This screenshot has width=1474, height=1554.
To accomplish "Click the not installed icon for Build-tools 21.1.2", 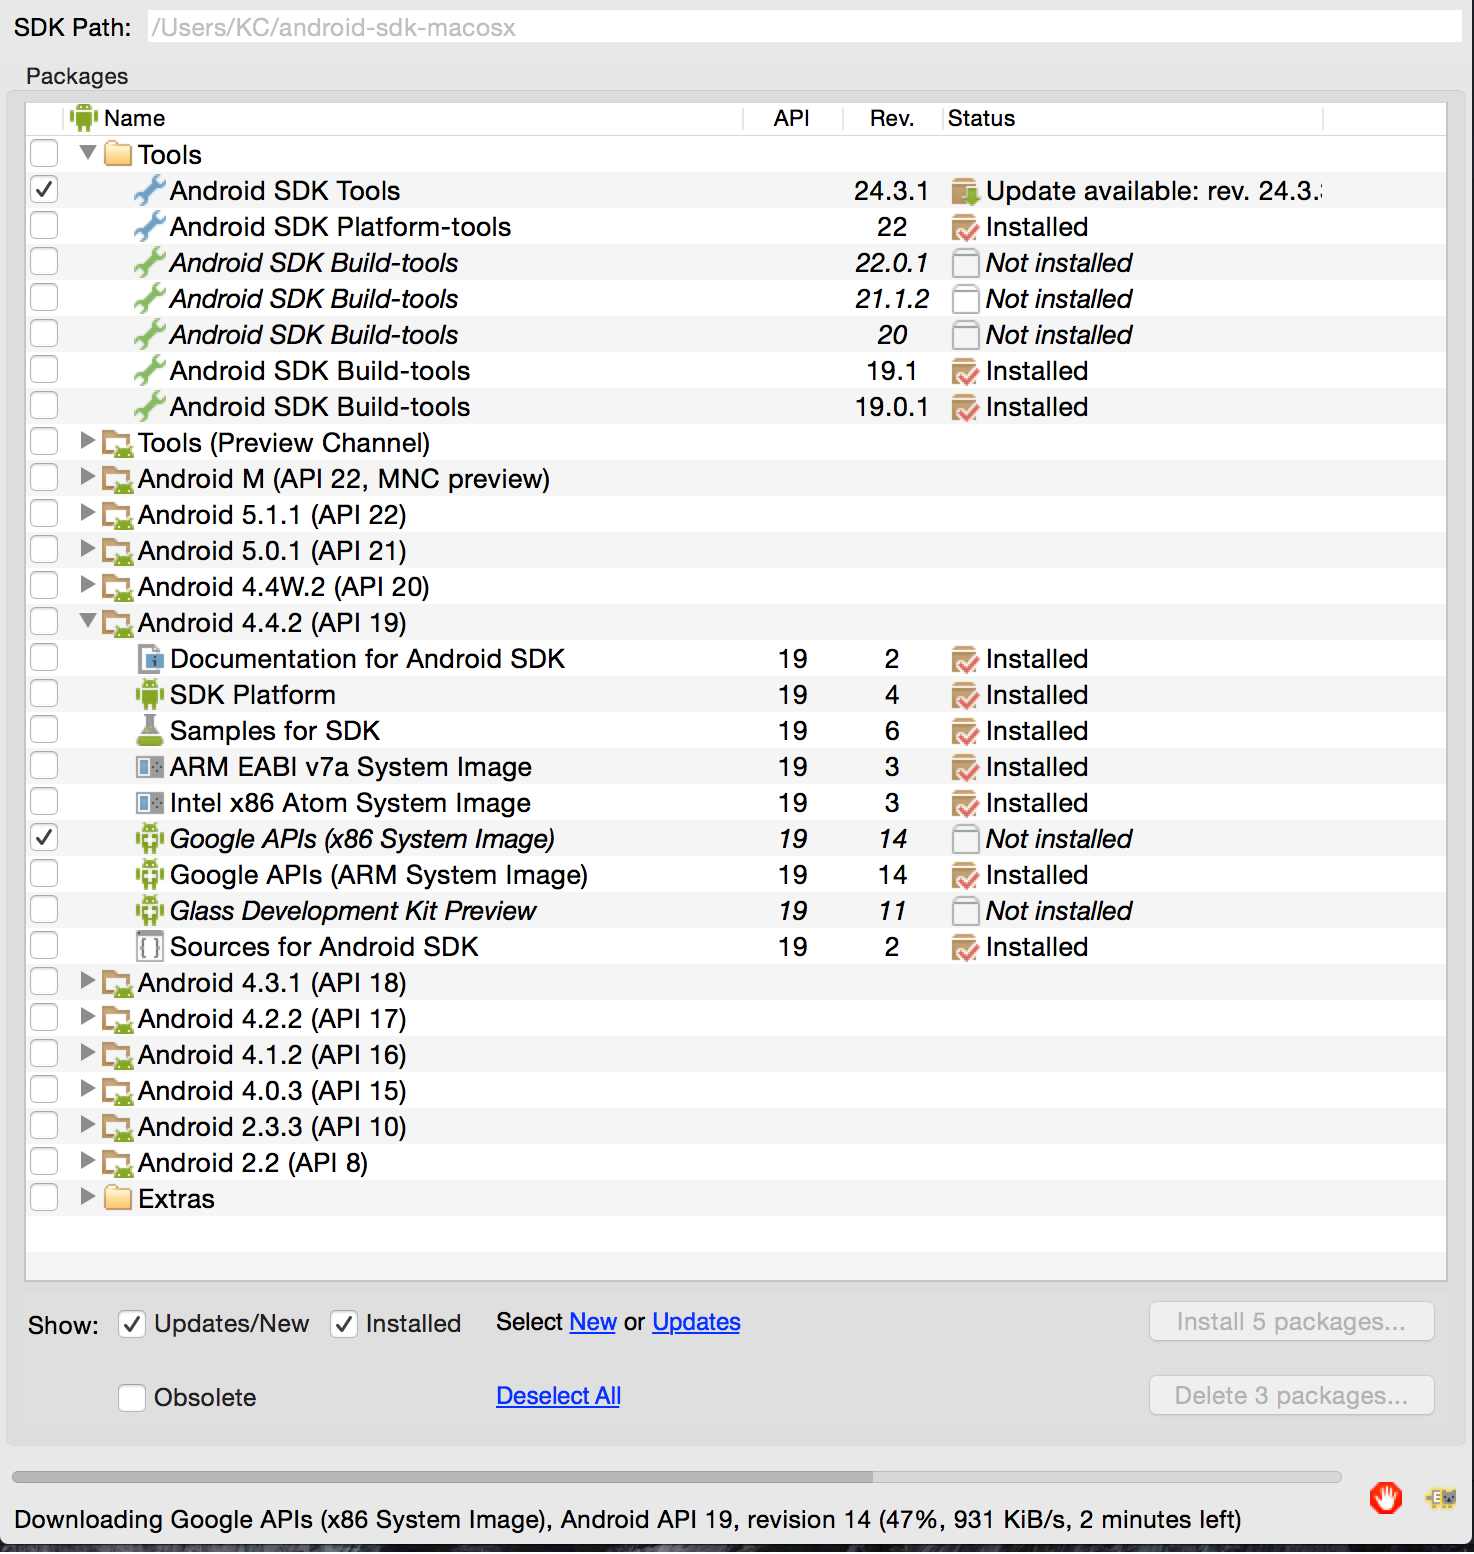I will pyautogui.click(x=965, y=299).
